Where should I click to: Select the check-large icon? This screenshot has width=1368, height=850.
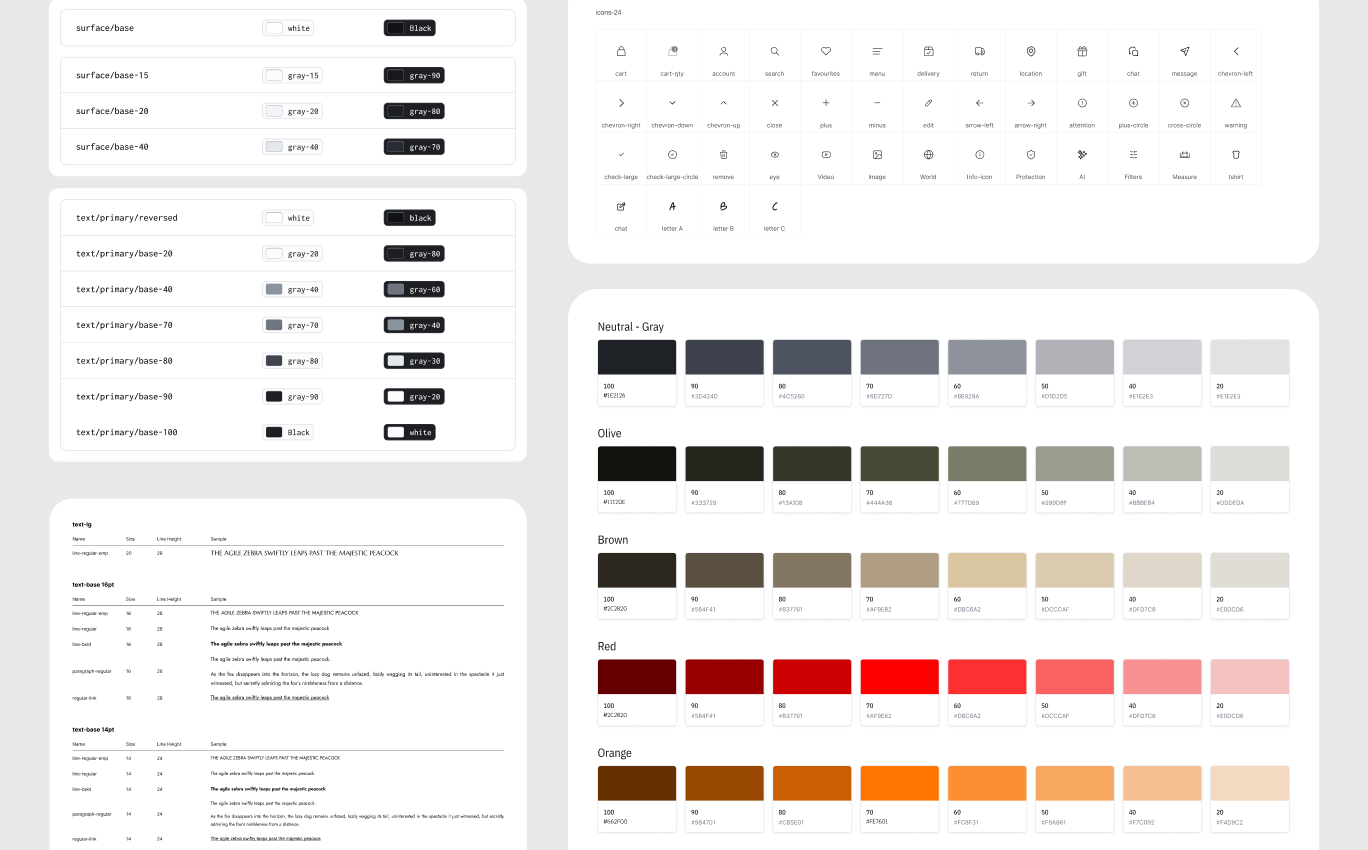[621, 155]
